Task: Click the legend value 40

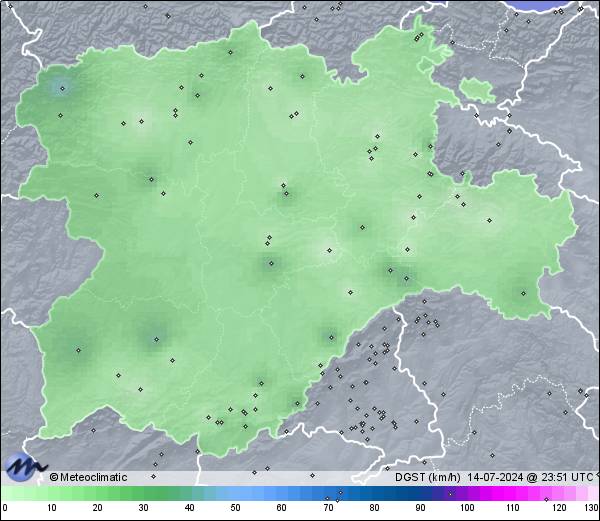Action: pyautogui.click(x=190, y=508)
